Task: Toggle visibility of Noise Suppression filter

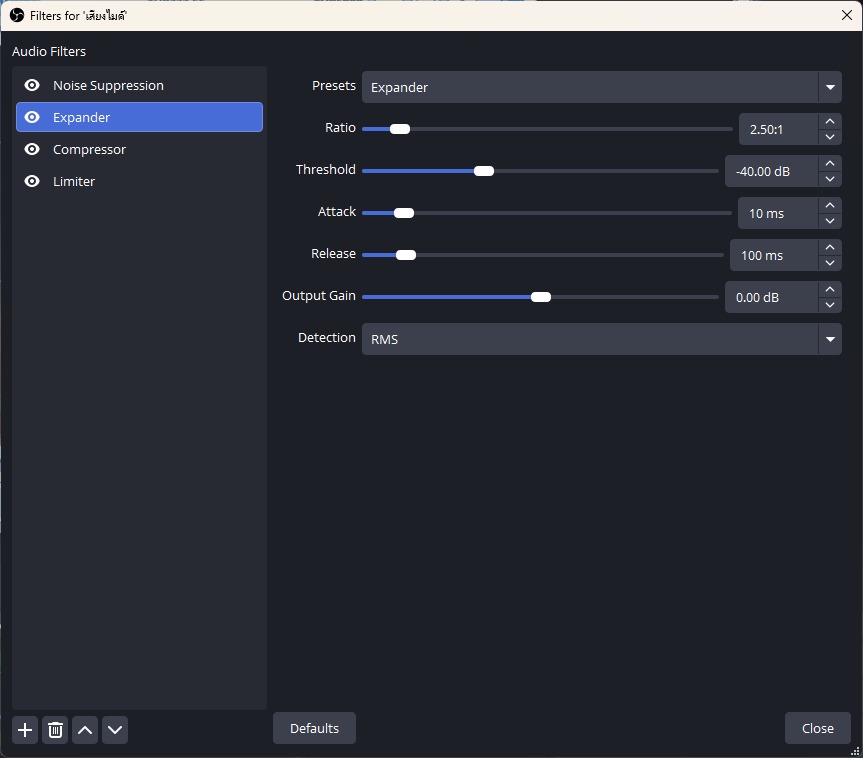Action: point(32,85)
